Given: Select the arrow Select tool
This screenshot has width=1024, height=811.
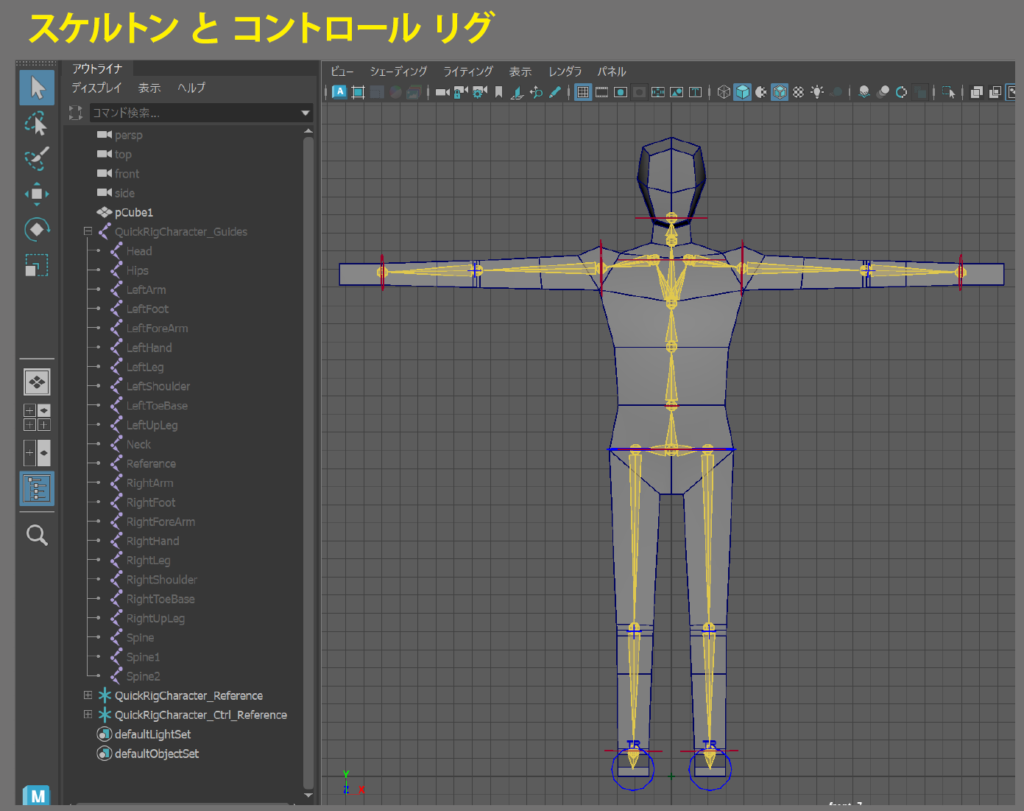Looking at the screenshot, I should (x=37, y=88).
